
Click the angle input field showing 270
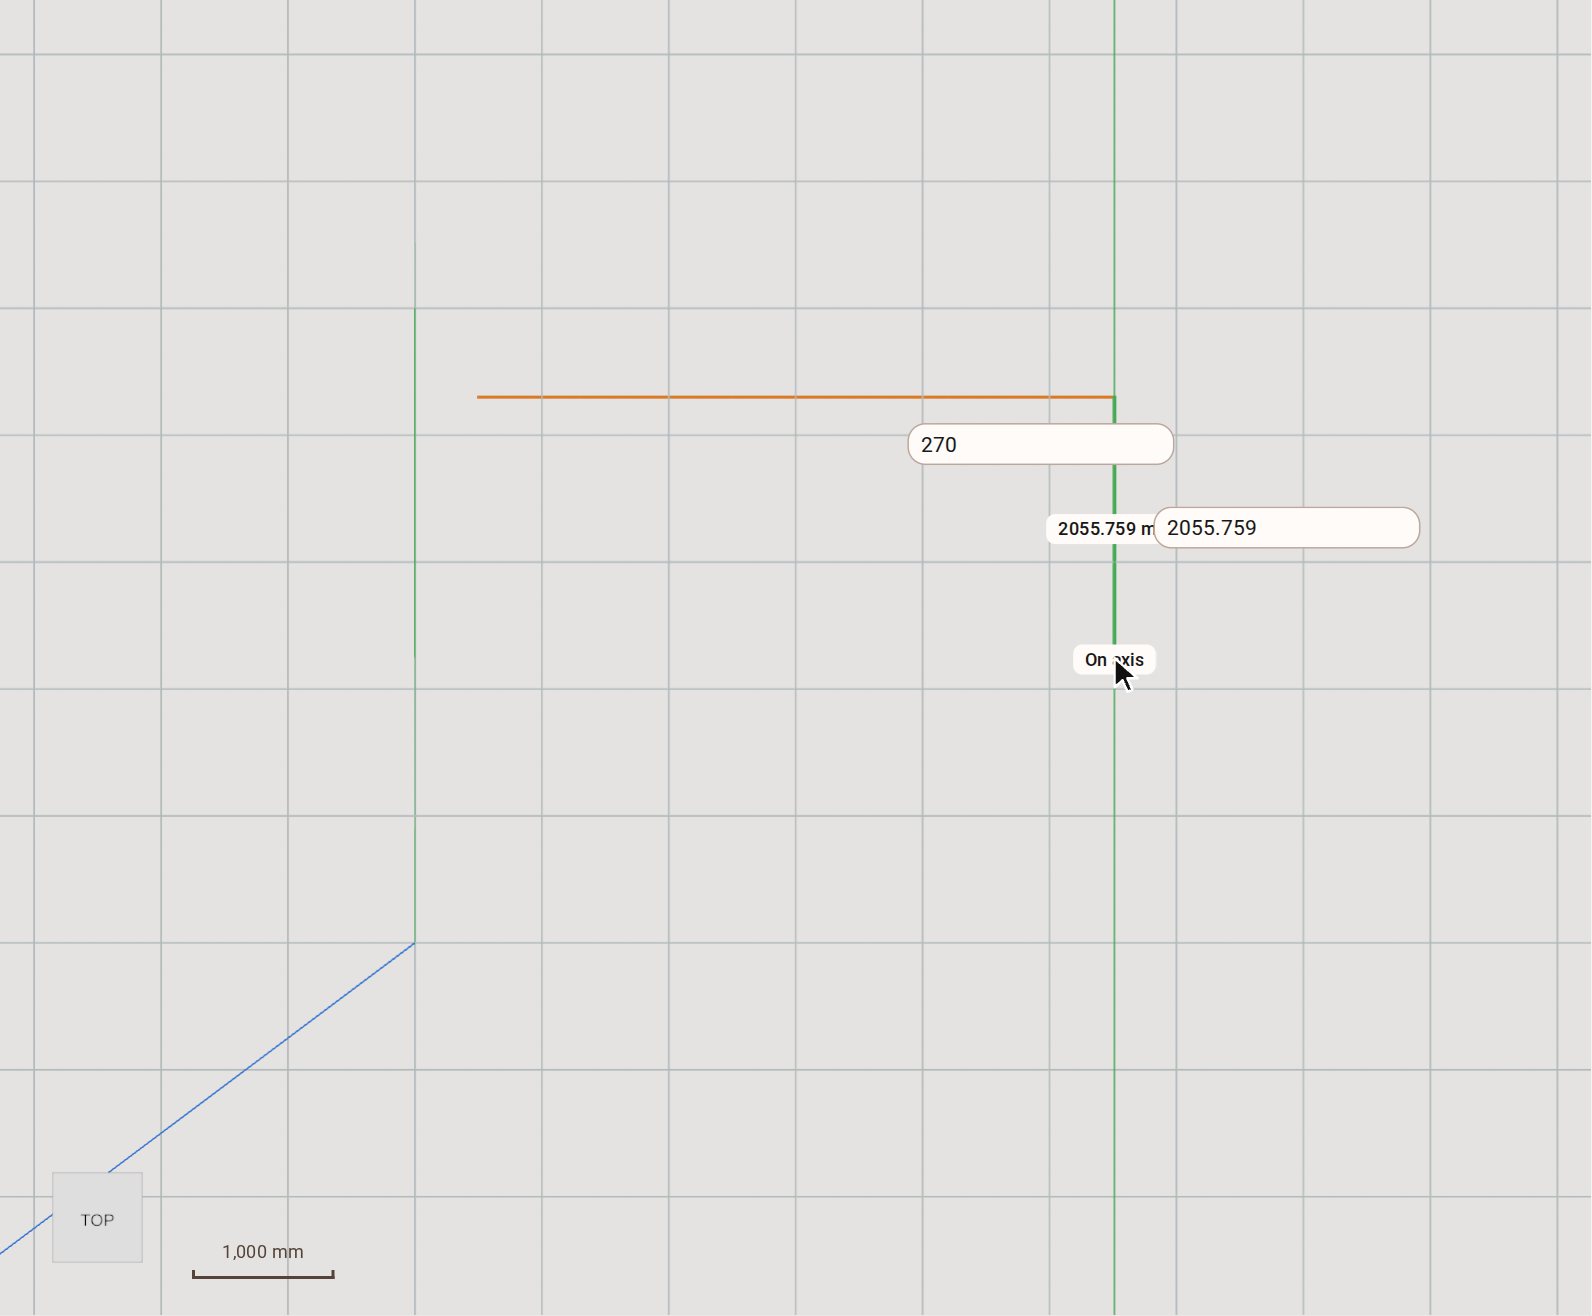point(1040,444)
